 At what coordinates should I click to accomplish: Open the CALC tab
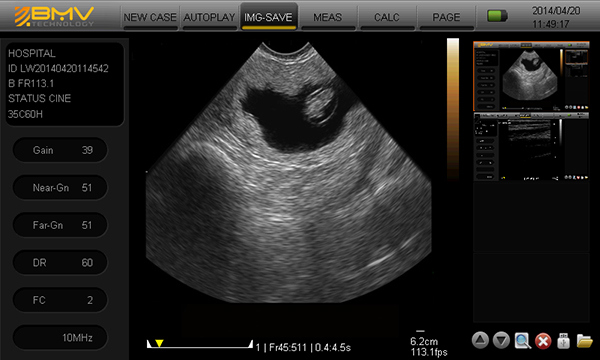click(x=387, y=18)
